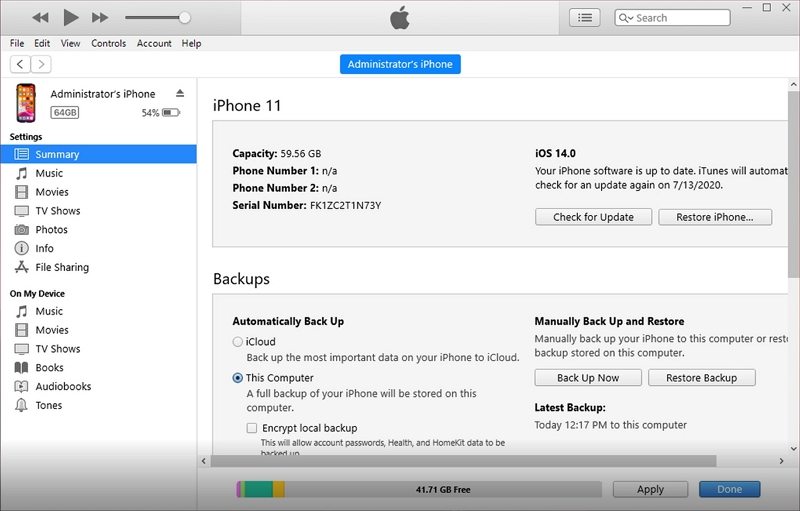800x511 pixels.
Task: Open the list view icon button
Action: pyautogui.click(x=585, y=18)
